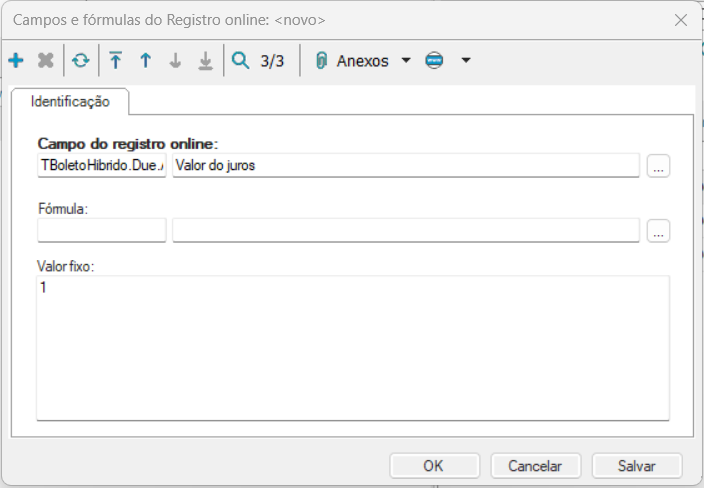Click the Fórmula description field
The height and width of the screenshot is (488, 704).
click(406, 230)
